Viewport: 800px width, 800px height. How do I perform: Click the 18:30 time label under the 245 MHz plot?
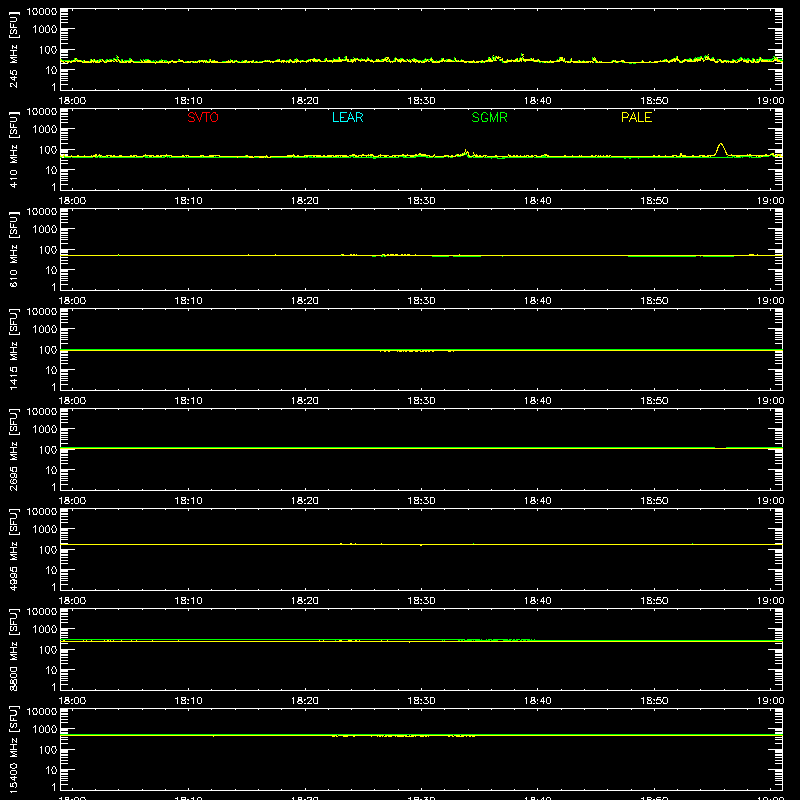(421, 101)
